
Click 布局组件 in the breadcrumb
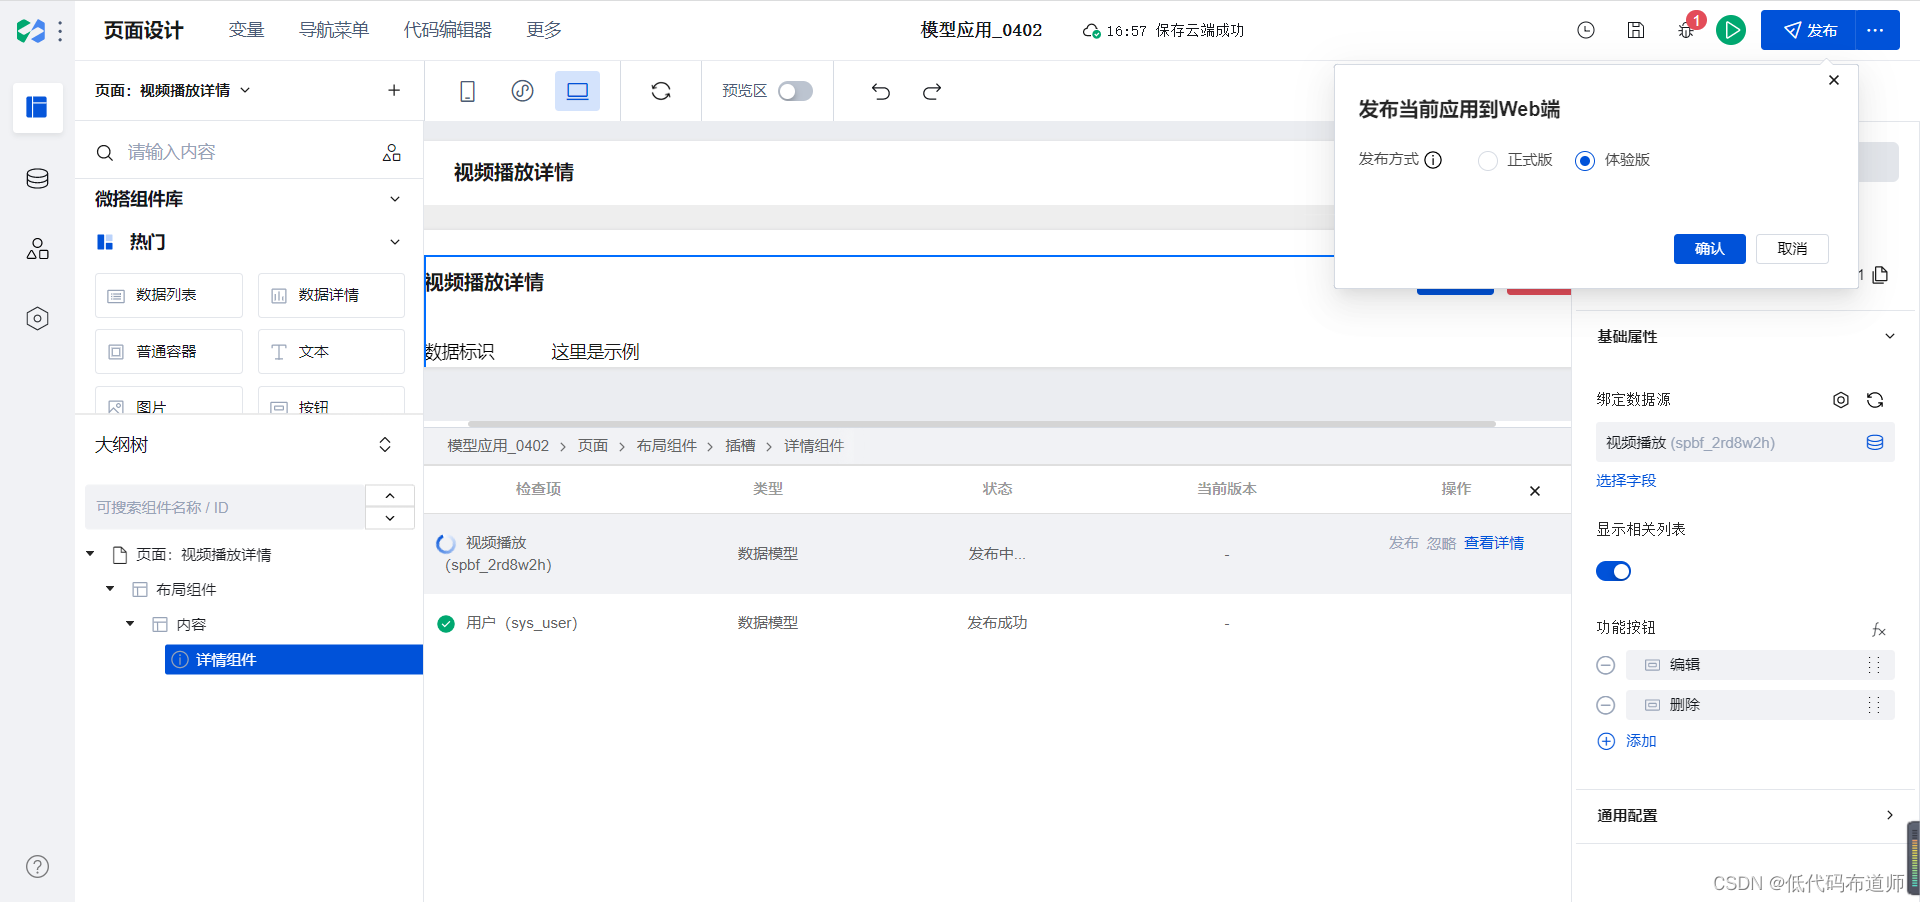coord(666,446)
